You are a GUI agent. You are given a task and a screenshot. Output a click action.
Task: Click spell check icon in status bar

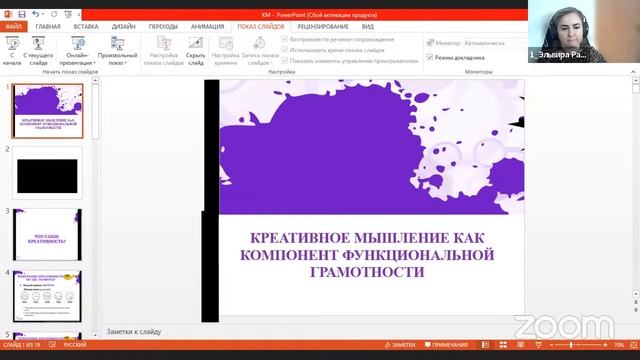[x=52, y=345]
